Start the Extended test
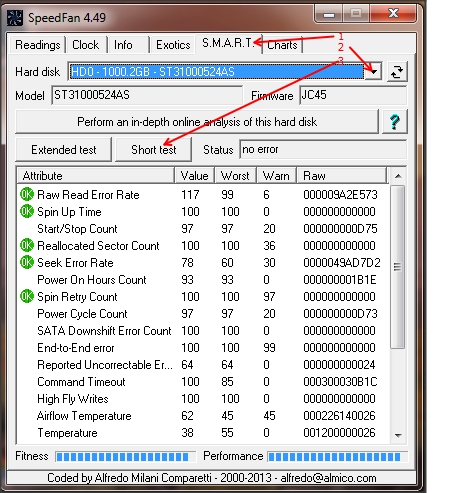 coord(64,150)
